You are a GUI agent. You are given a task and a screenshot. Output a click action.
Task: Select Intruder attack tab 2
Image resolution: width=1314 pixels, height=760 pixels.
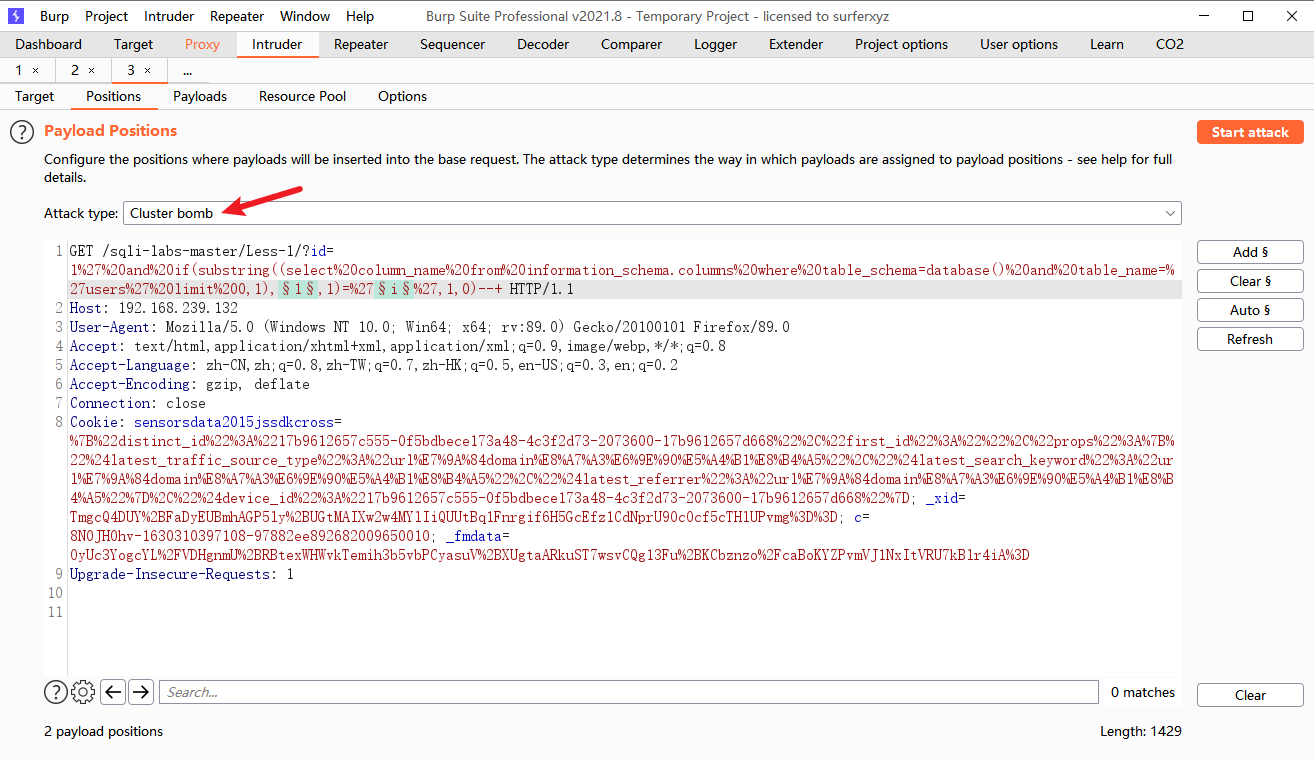(x=75, y=70)
